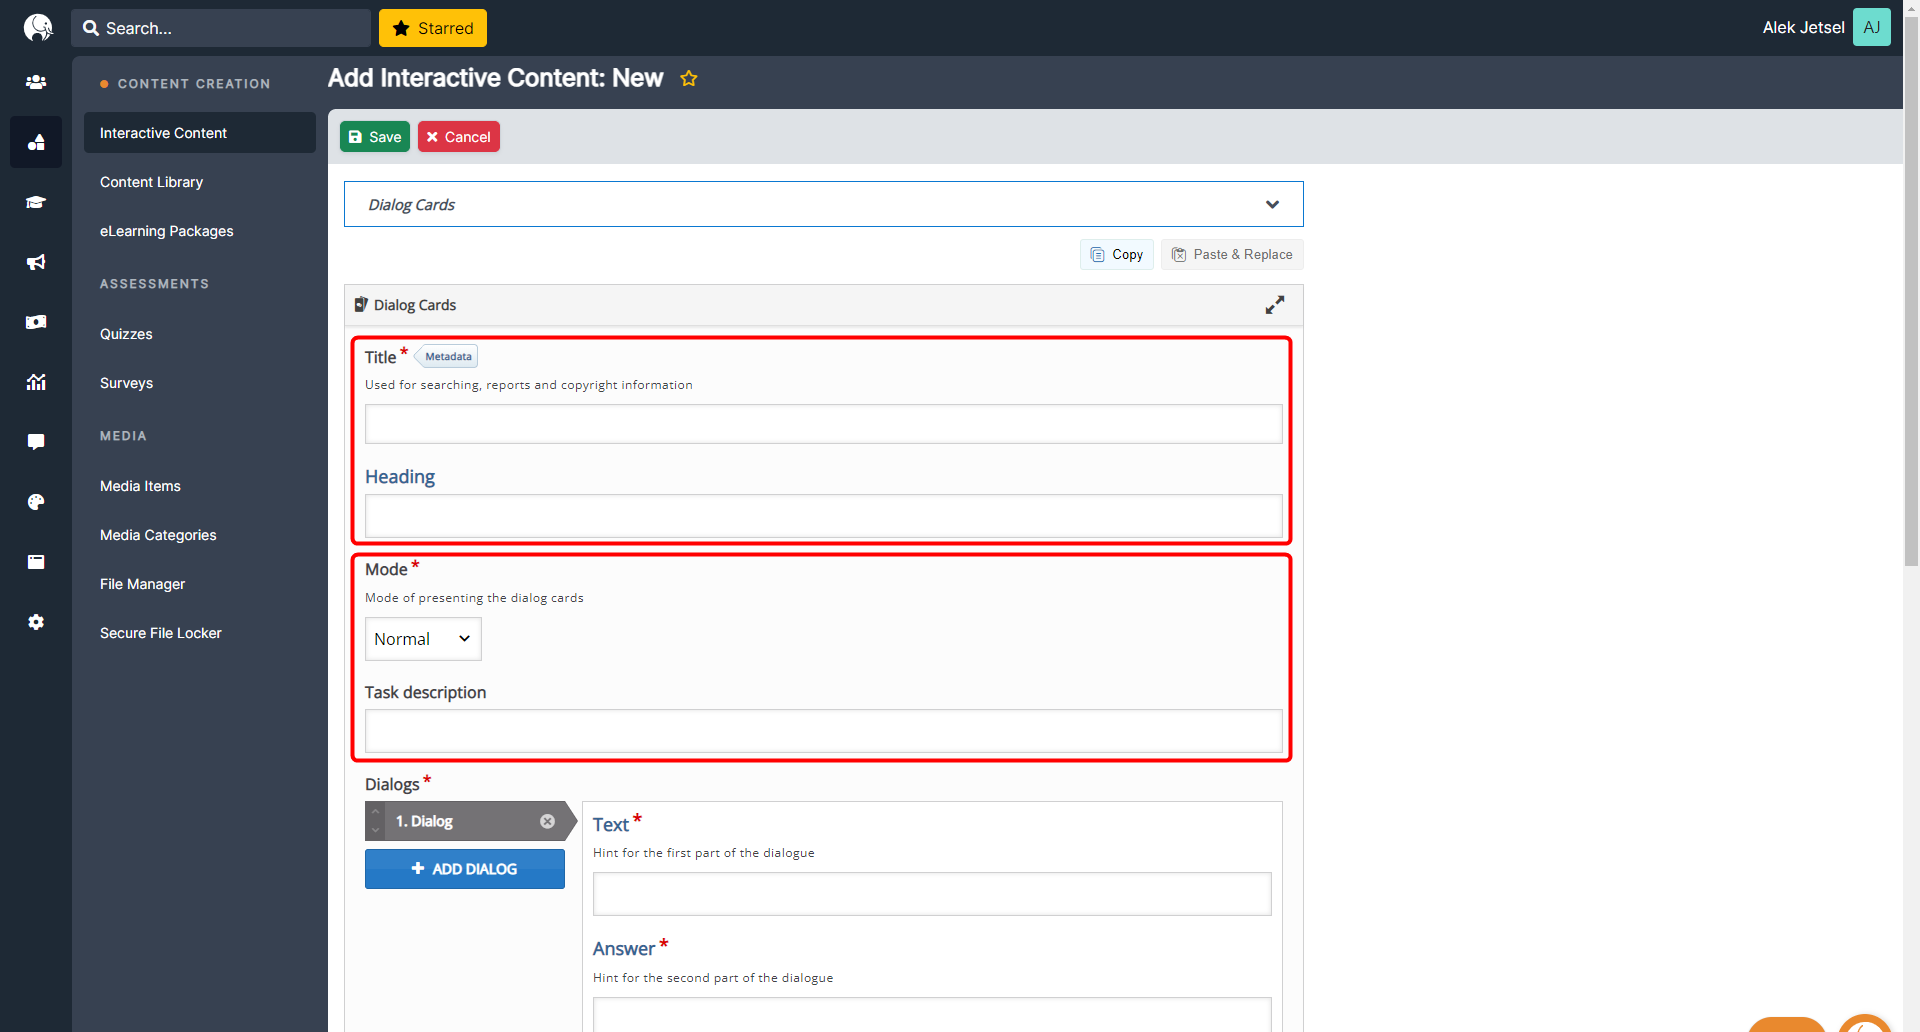
Task: Click the Heading input field
Action: coord(824,516)
